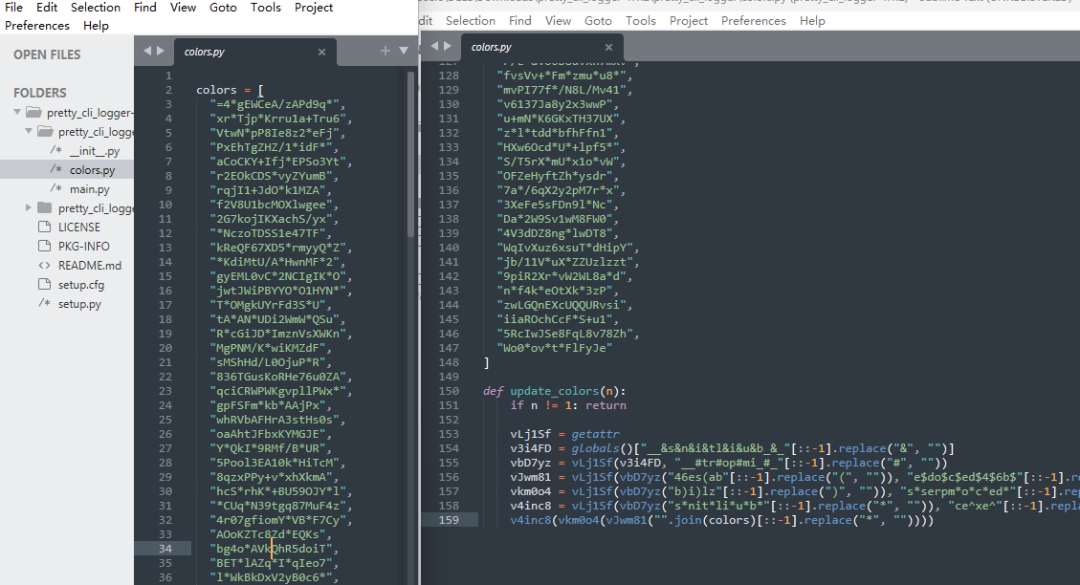Screen dimensions: 1080x585
Task: Open Tools menu in right window
Action: point(641,21)
